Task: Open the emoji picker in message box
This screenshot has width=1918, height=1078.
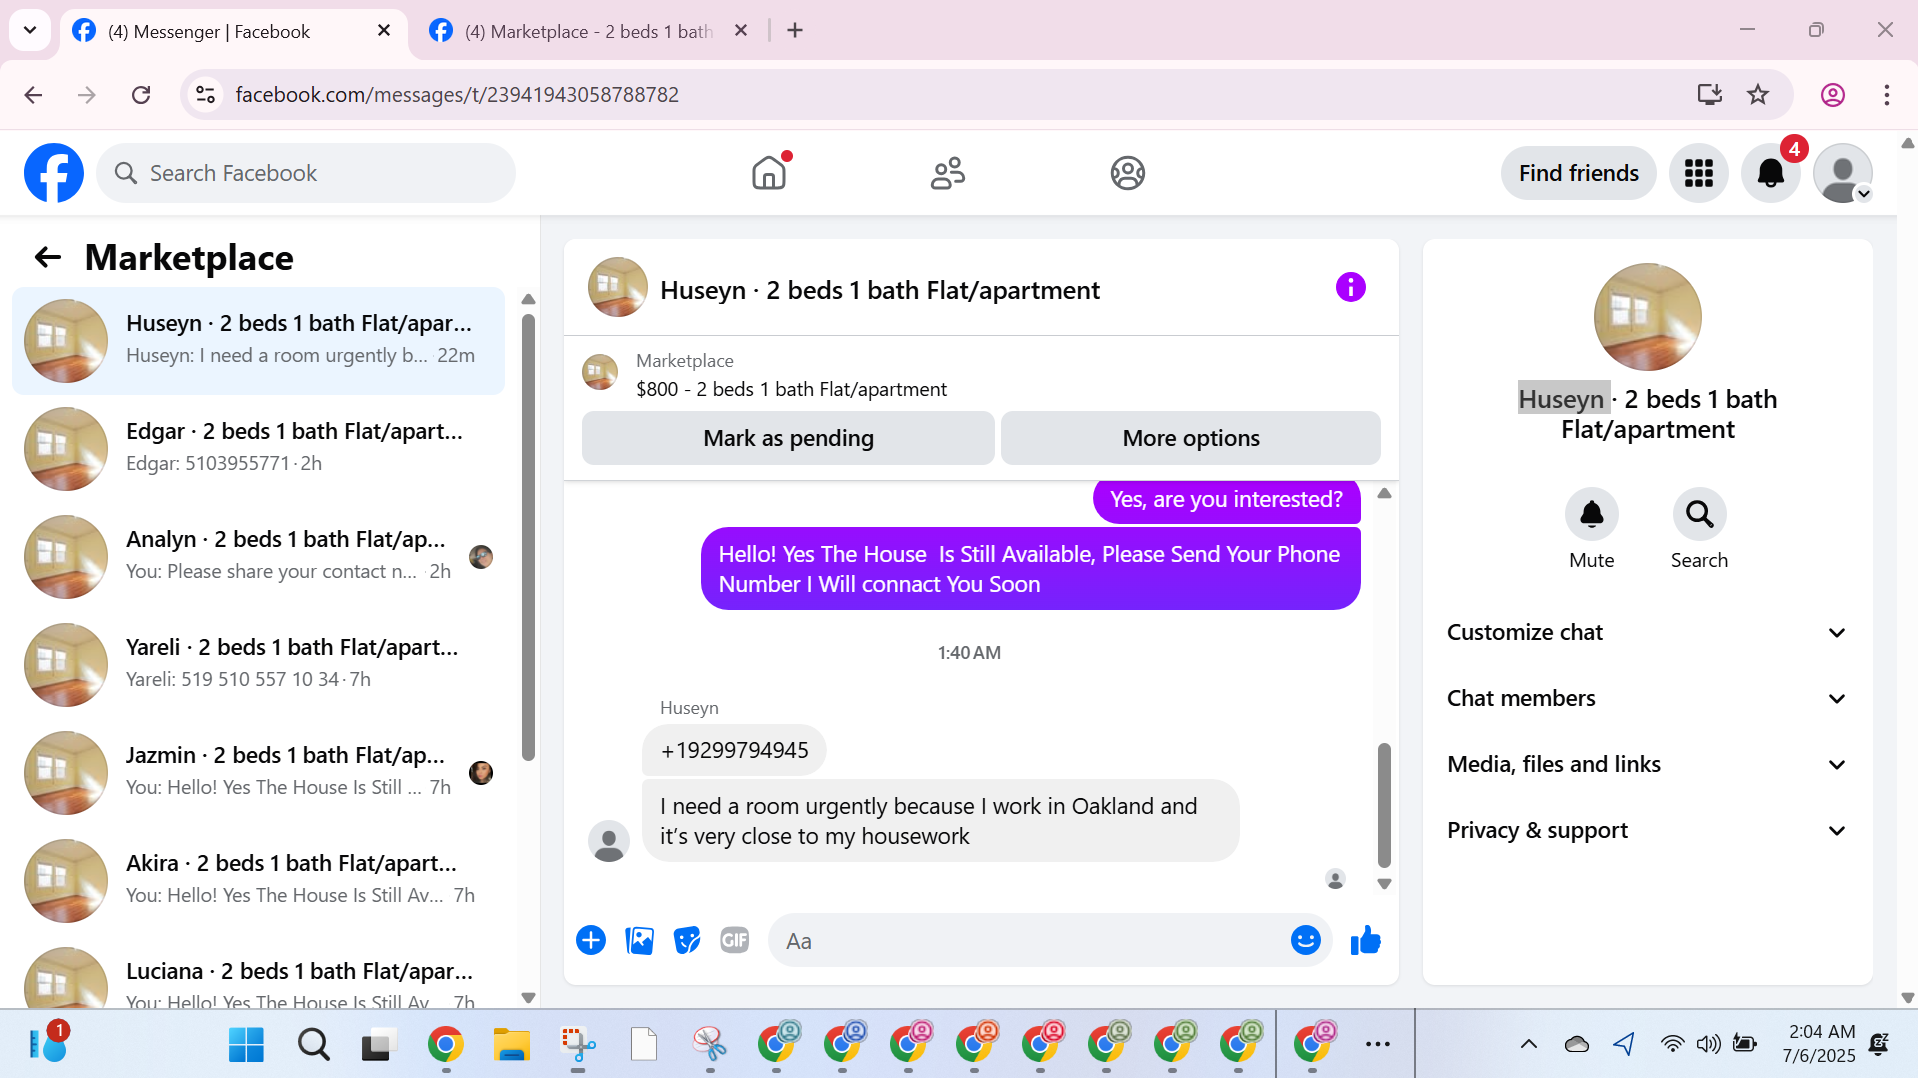Action: [x=1305, y=940]
